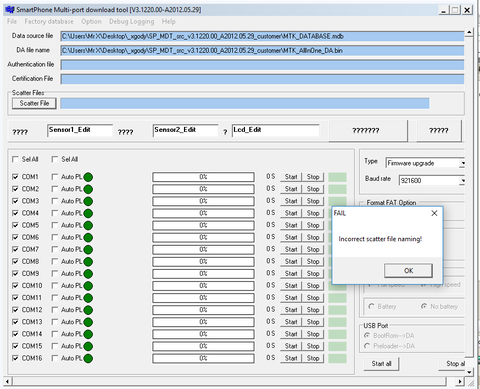The height and width of the screenshot is (389, 480).
Task: Choose the No battery radio option
Action: coord(424,306)
